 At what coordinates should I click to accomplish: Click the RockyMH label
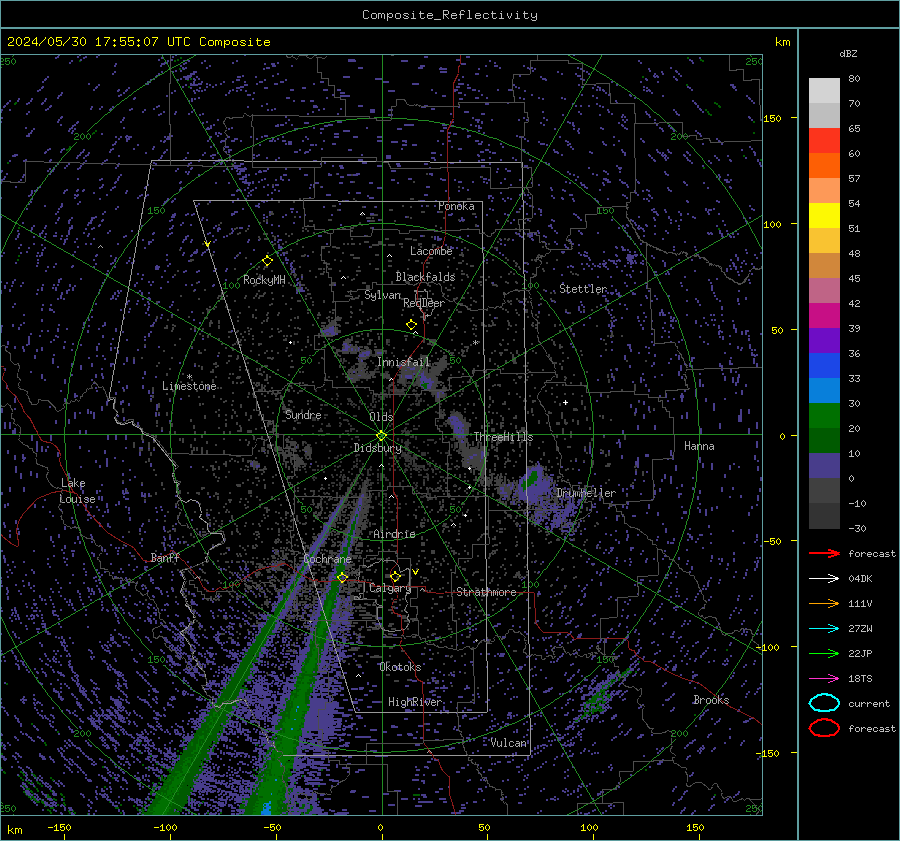[x=264, y=280]
